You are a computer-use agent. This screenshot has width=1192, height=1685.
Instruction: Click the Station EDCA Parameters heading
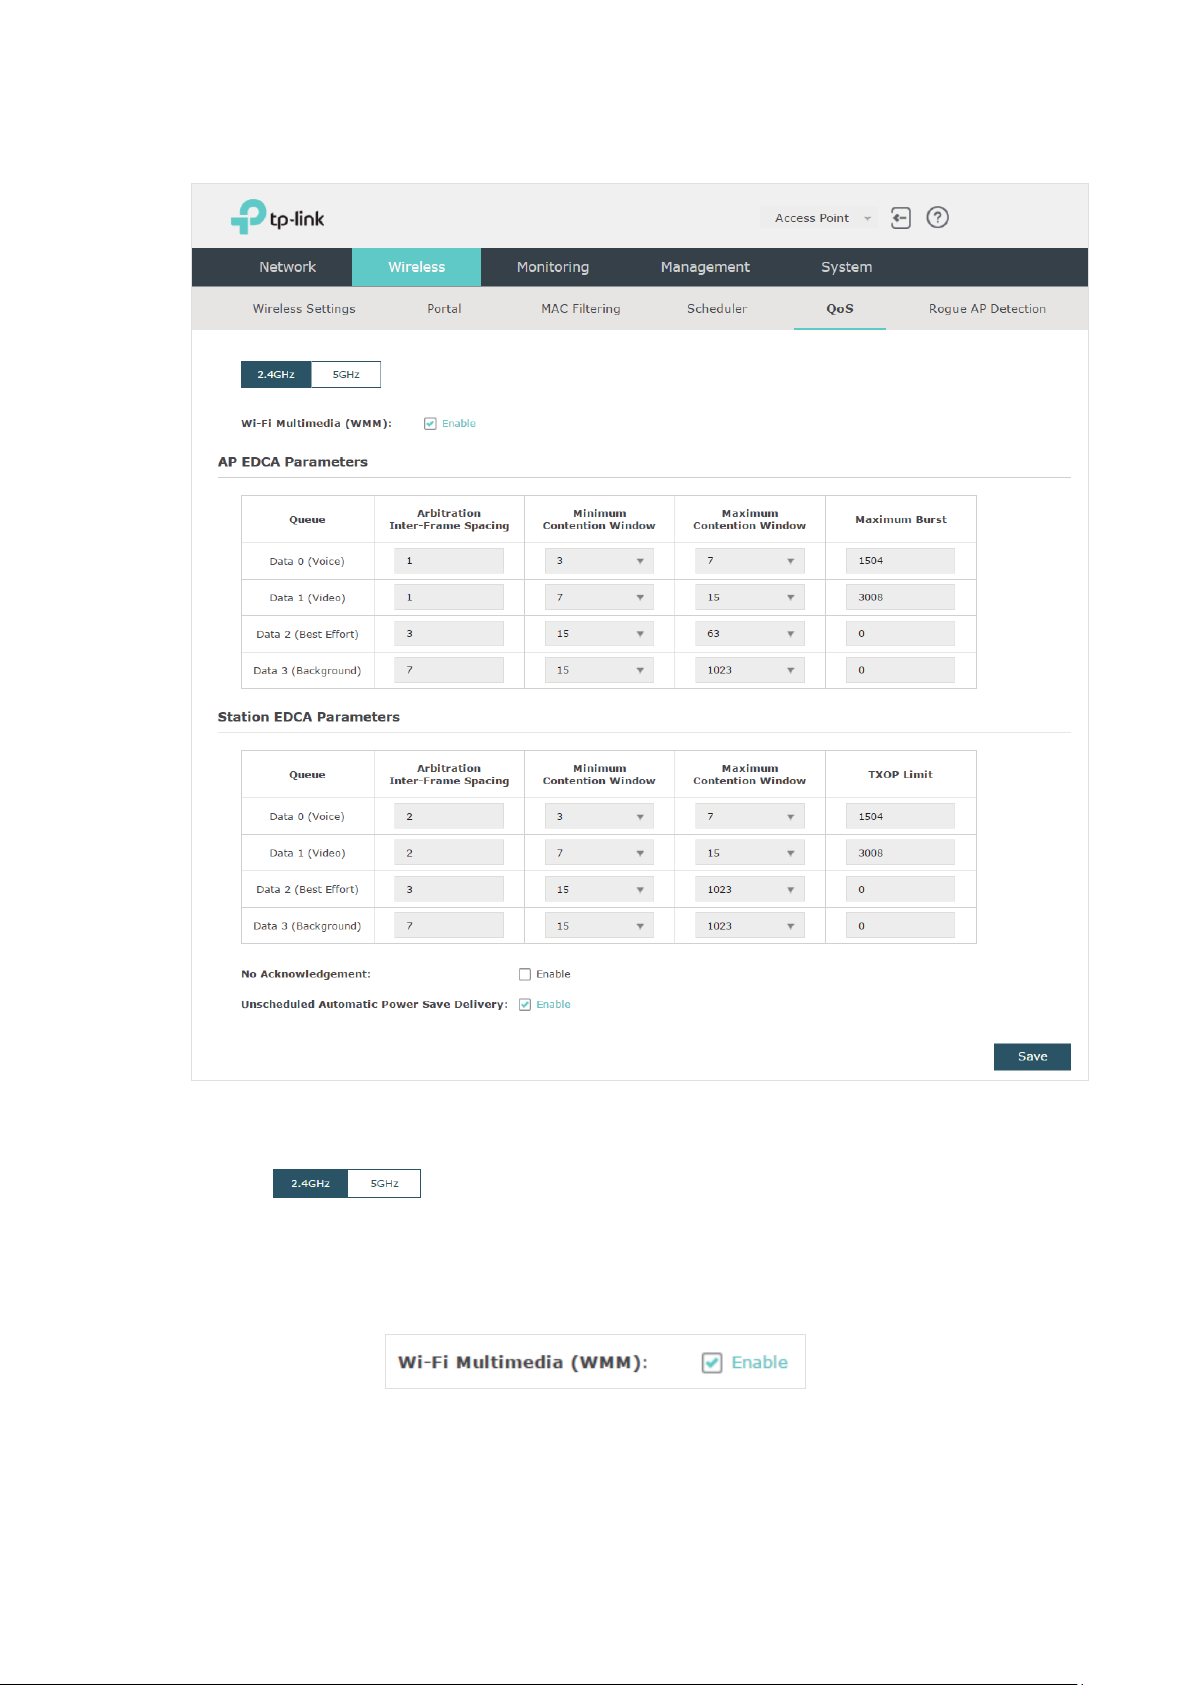[x=309, y=717]
